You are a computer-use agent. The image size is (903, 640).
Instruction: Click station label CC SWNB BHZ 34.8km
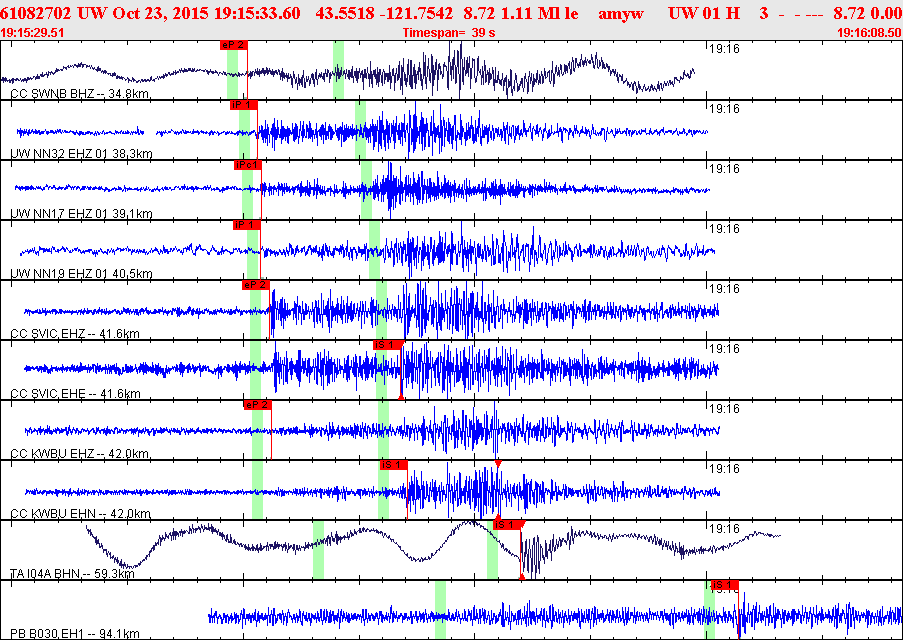tap(81, 94)
